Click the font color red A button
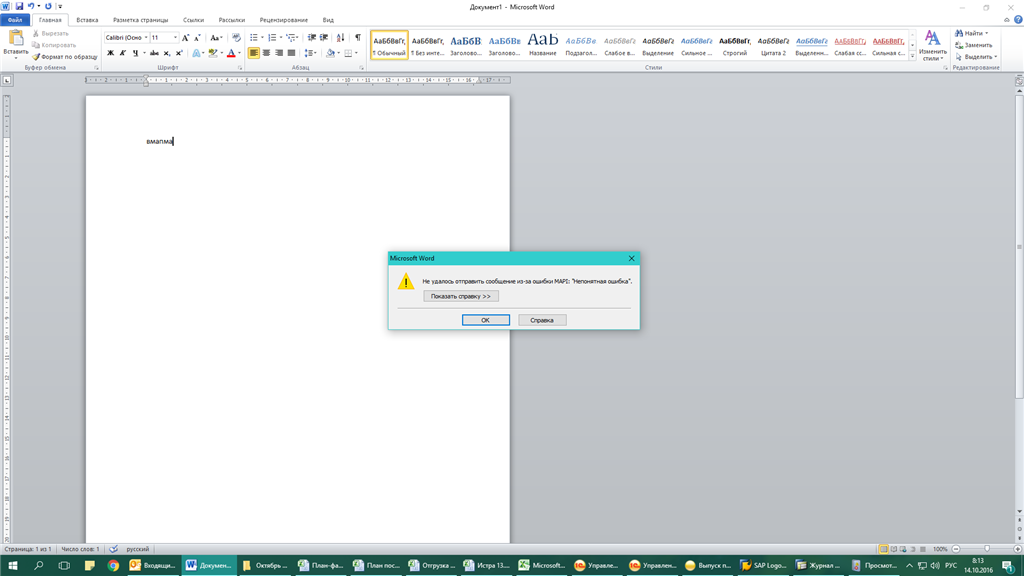This screenshot has height=576, width=1024. [231, 53]
